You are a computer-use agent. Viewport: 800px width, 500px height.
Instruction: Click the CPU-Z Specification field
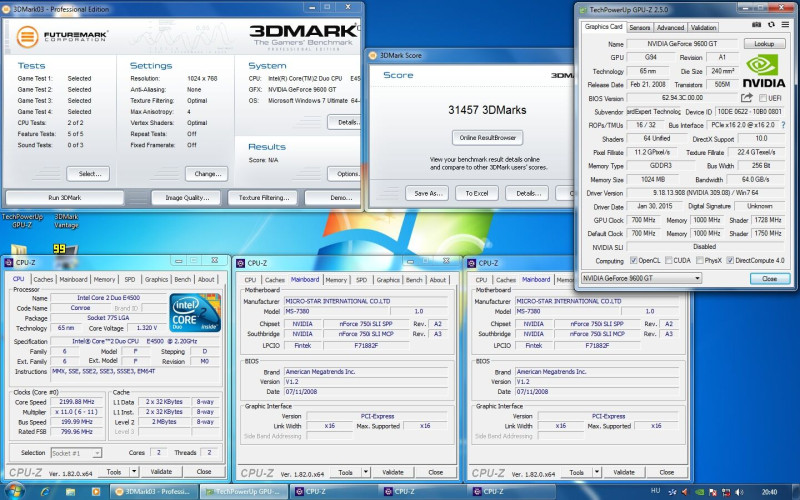tap(136, 341)
